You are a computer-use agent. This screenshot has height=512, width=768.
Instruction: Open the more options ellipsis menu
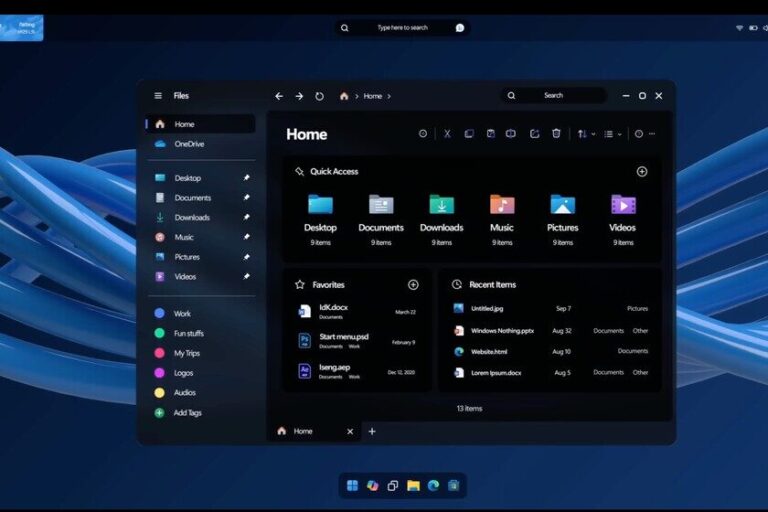[652, 134]
